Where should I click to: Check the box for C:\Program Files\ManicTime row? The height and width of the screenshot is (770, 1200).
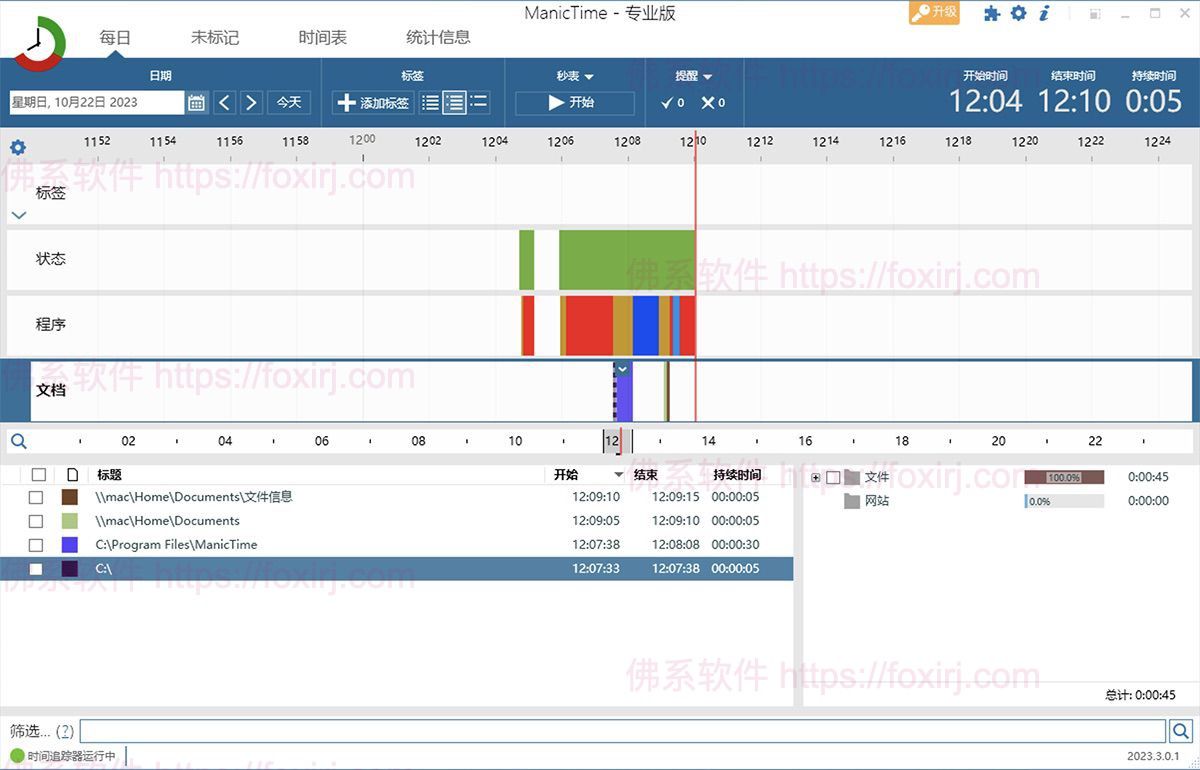coord(36,545)
